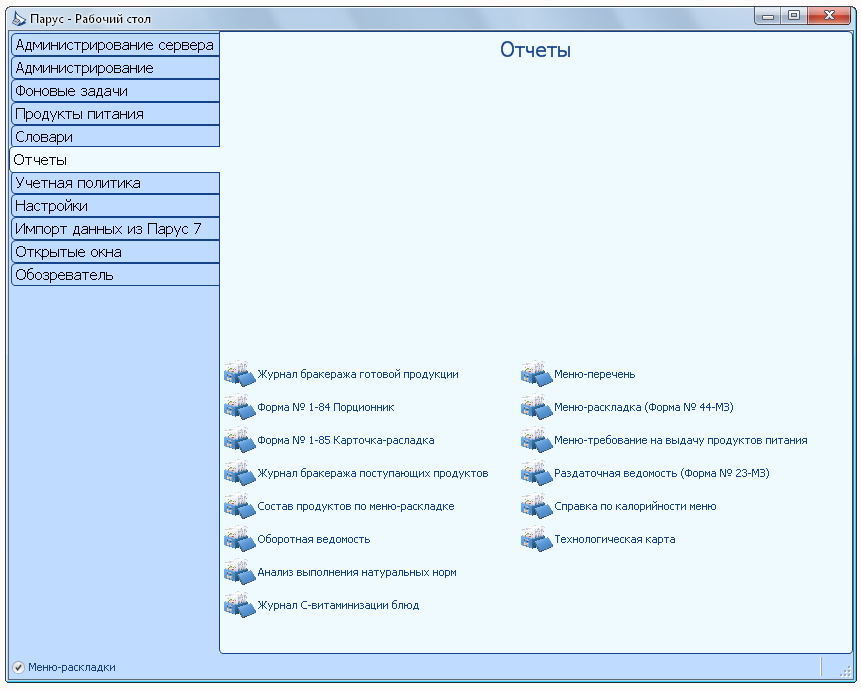Viewport: 861px width, 690px height.
Task: Open the Технологическая карта report link
Action: pos(614,539)
